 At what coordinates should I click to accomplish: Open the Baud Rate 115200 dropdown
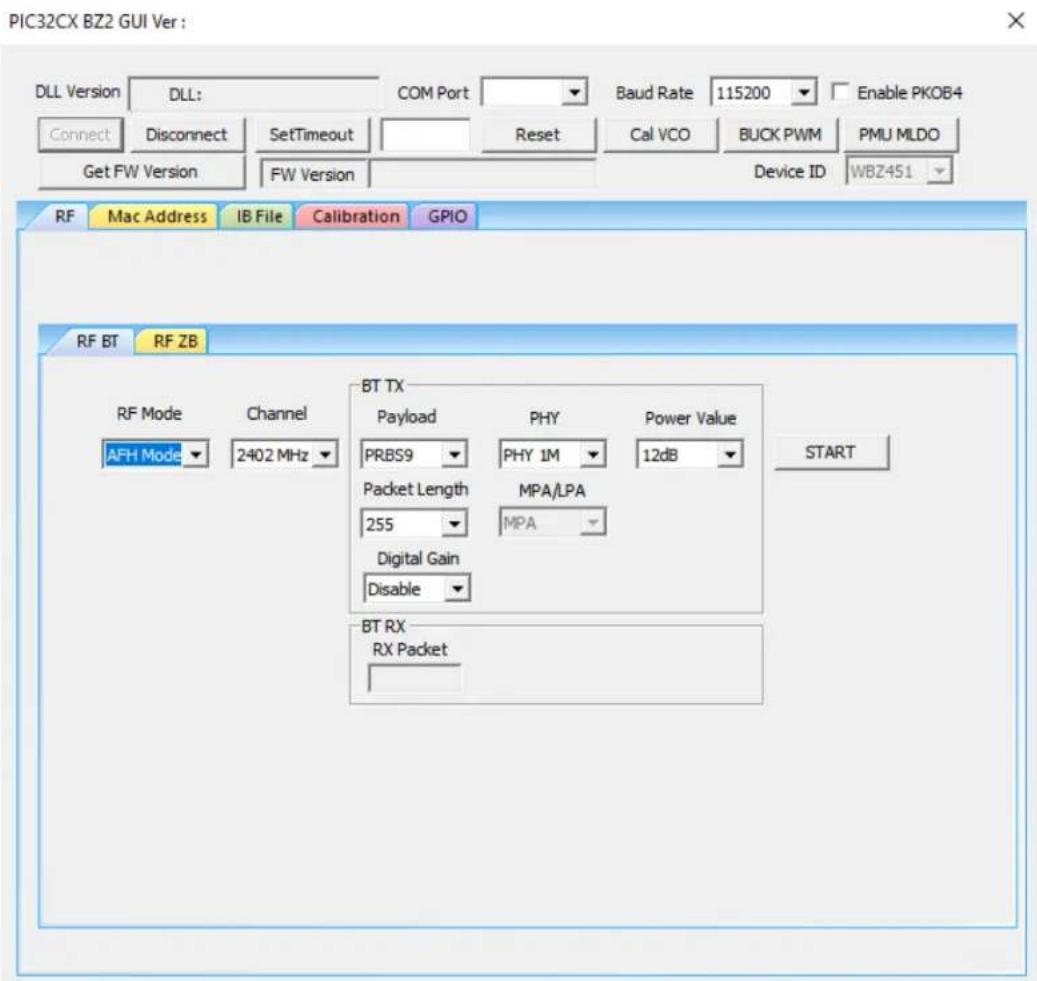tap(763, 93)
